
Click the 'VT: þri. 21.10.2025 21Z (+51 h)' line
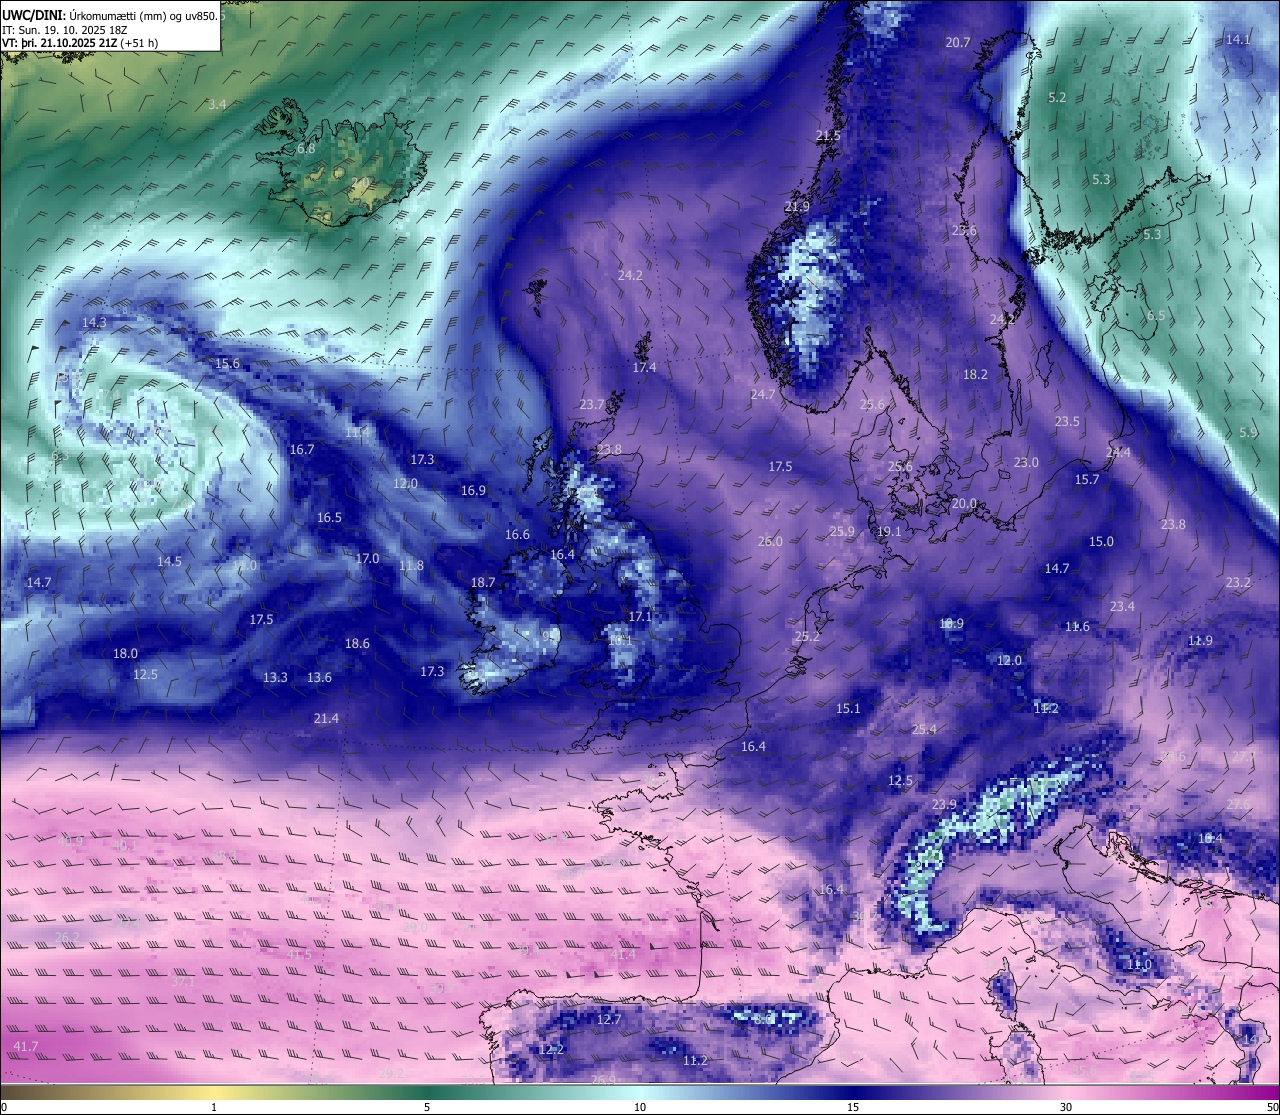[80, 43]
